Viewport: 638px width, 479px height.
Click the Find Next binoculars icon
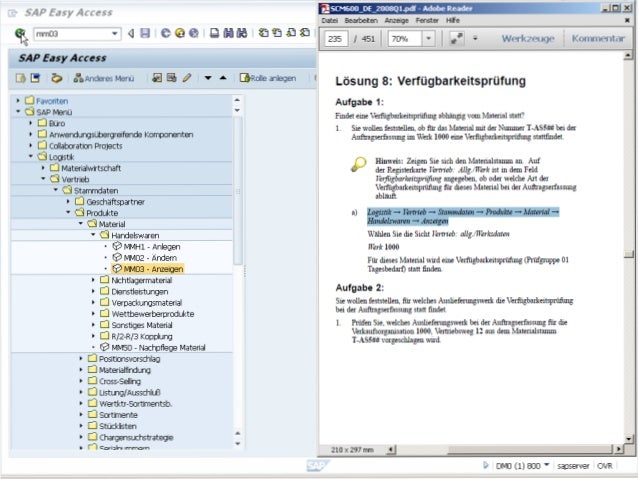242,33
